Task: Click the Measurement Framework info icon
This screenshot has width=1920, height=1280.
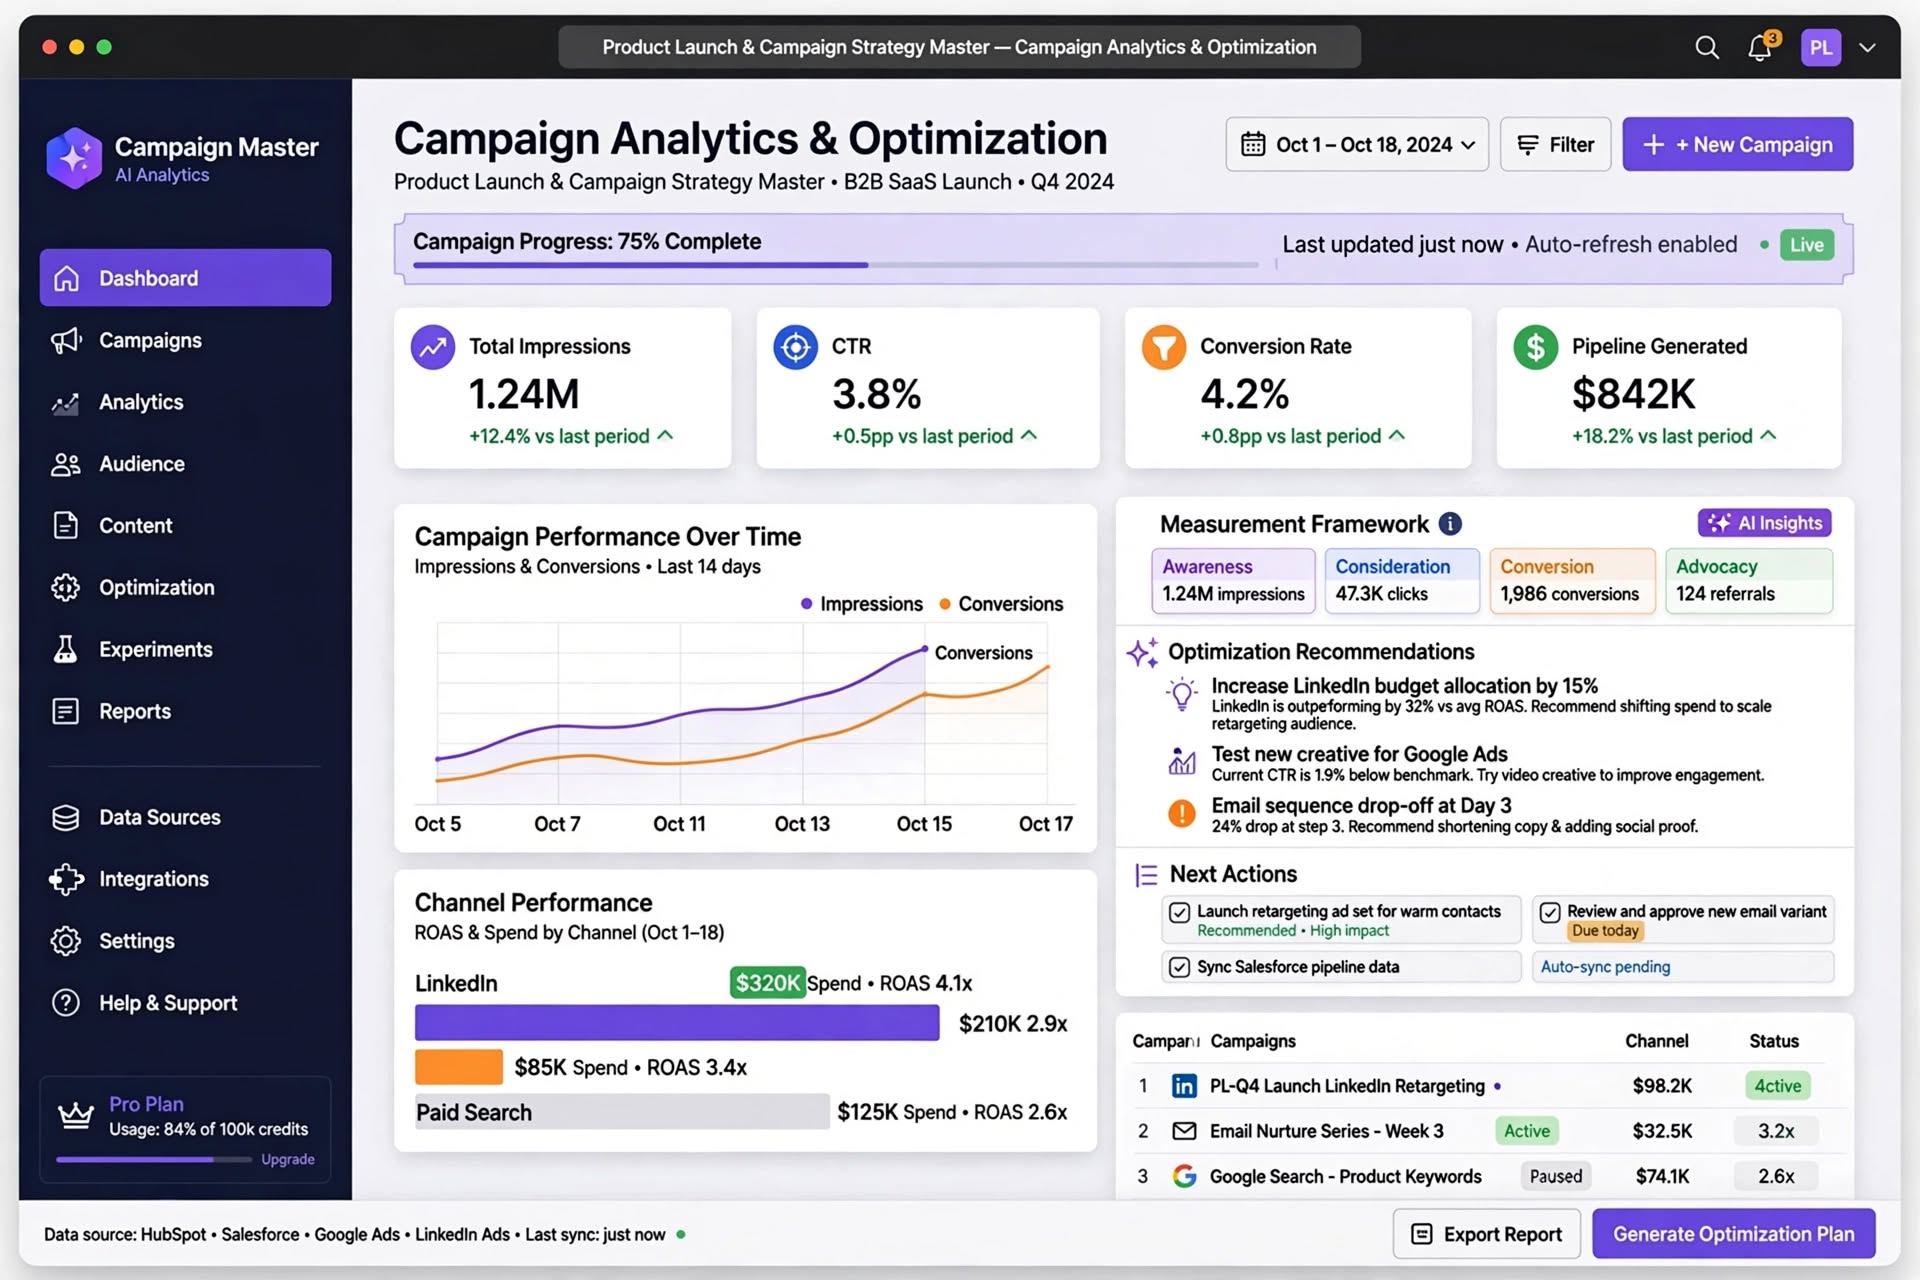Action: [x=1450, y=524]
